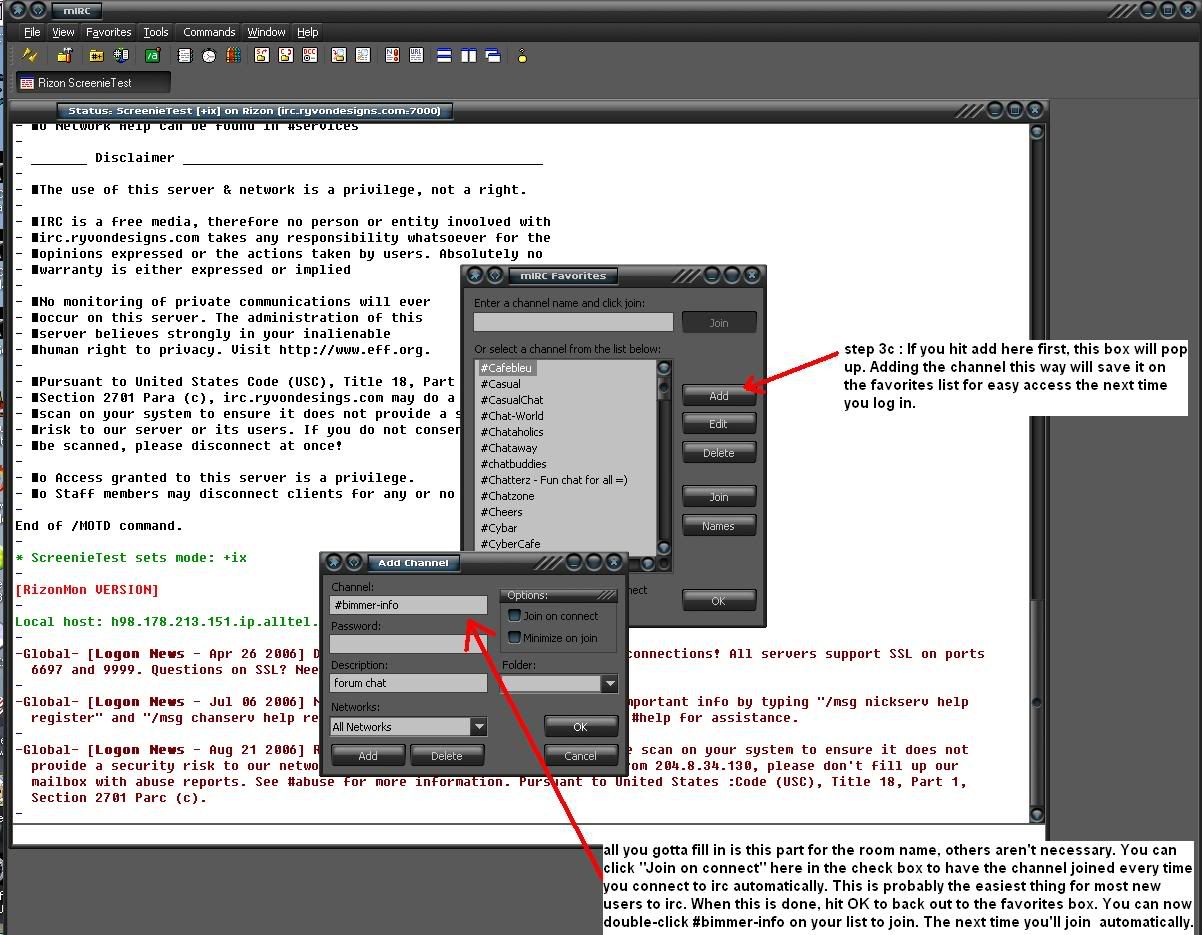Click Delete in the mIRC Favorites dialog
The height and width of the screenshot is (935, 1202).
pos(719,453)
